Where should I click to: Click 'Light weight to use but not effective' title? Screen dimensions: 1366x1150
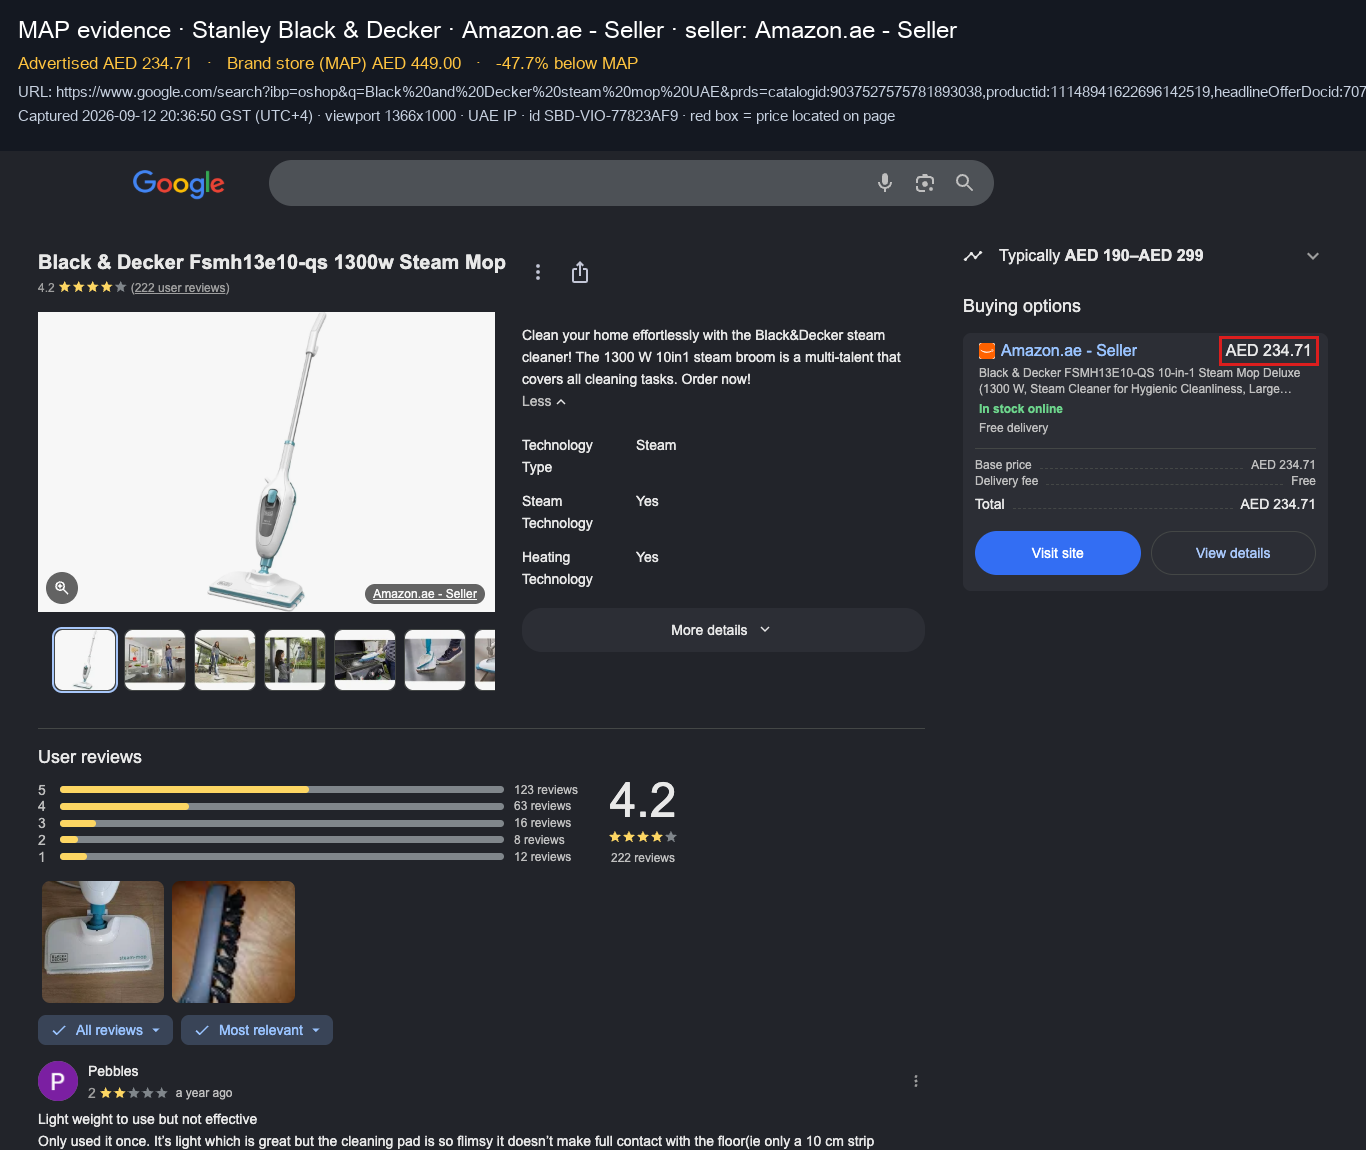click(x=148, y=1119)
